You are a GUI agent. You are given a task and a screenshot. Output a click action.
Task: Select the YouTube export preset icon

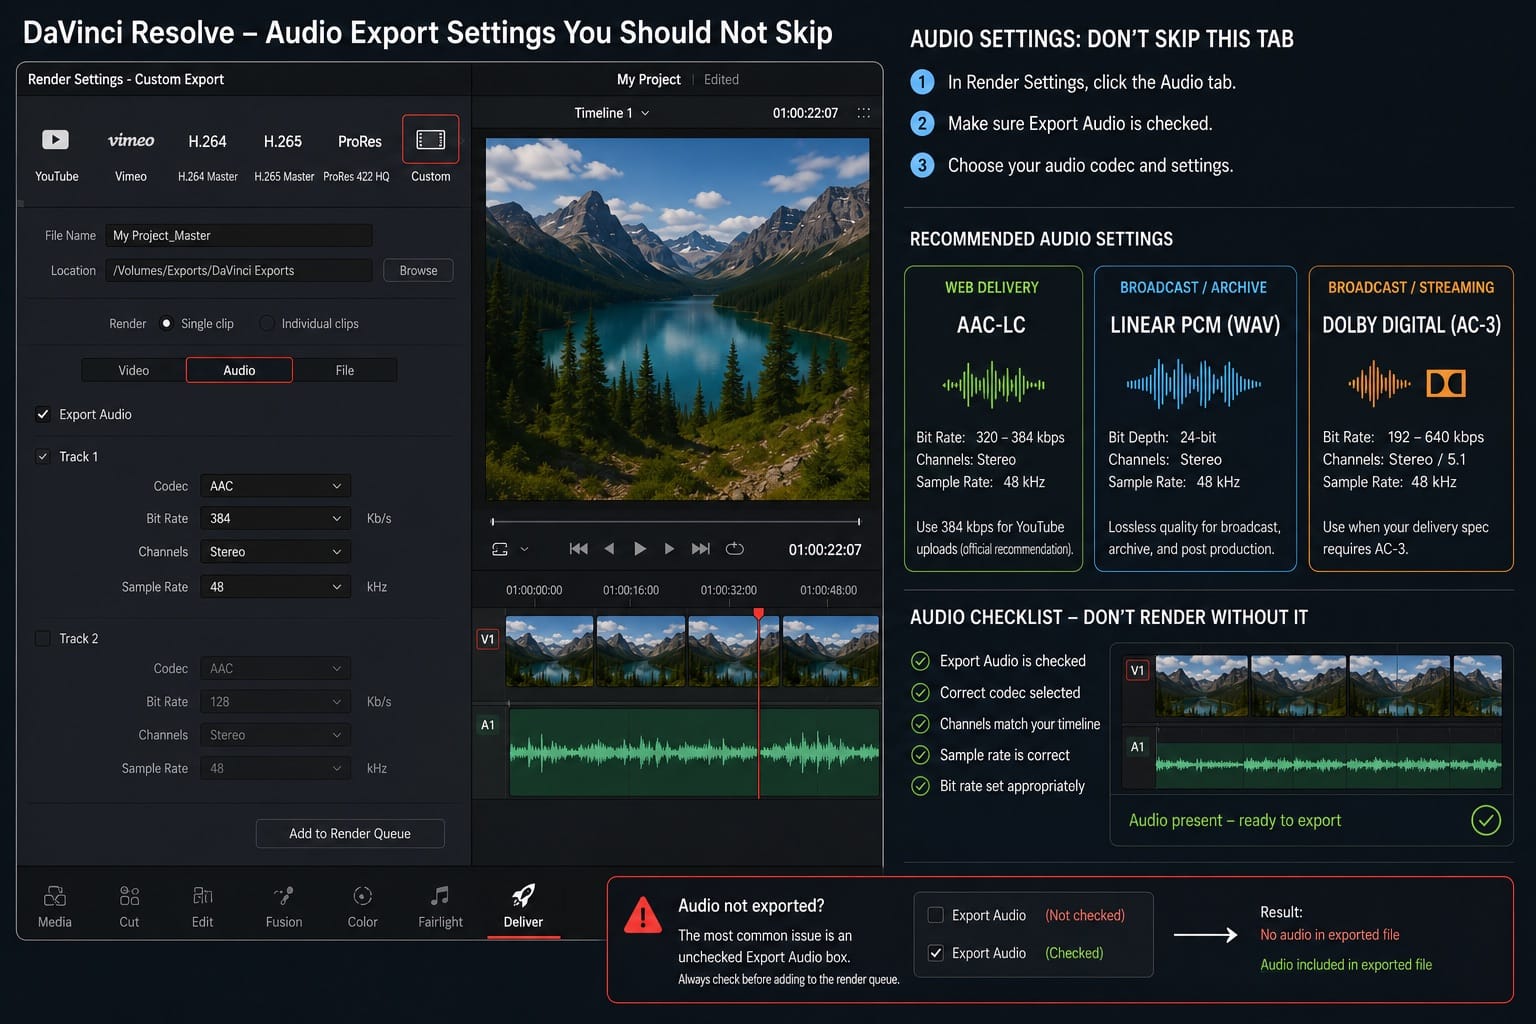[55, 140]
